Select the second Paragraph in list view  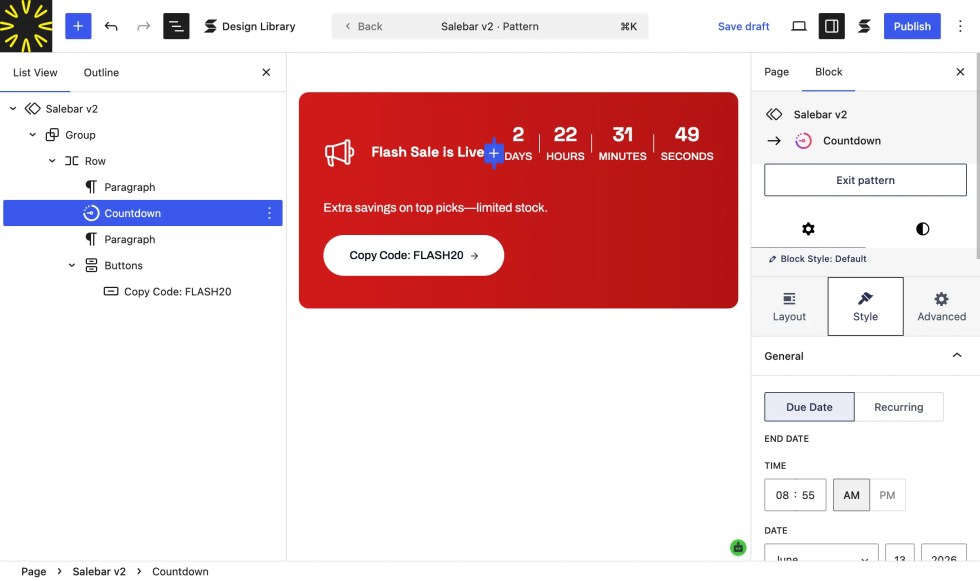[129, 239]
